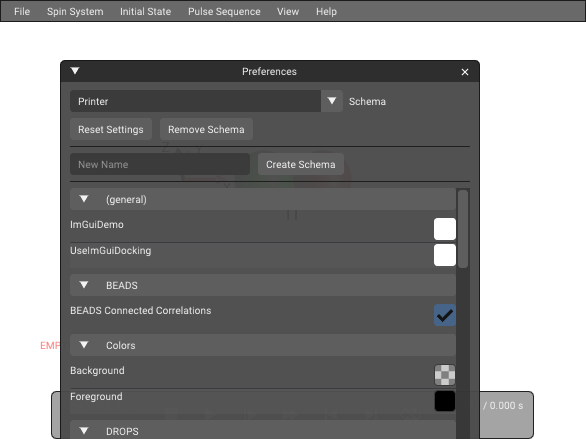
Task: Open the Schema dropdown arrow
Action: pos(331,101)
